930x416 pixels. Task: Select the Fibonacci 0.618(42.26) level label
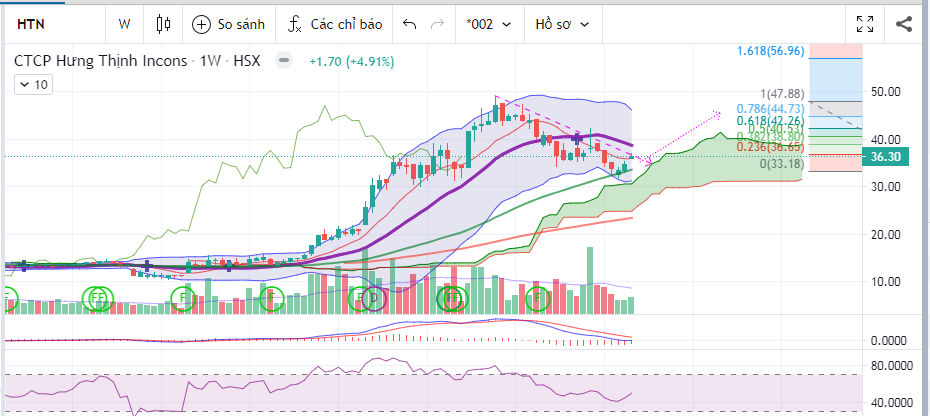(770, 120)
